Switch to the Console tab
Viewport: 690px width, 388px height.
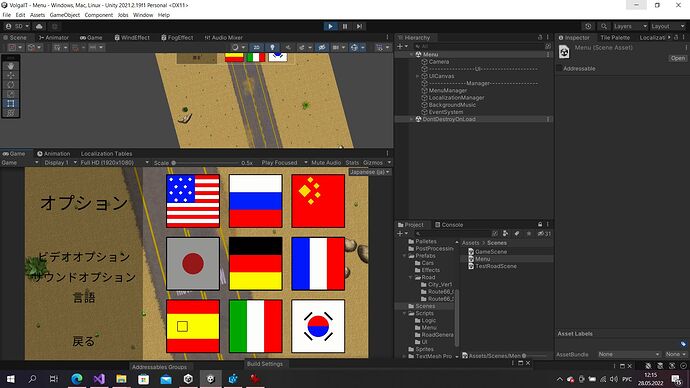[449, 225]
